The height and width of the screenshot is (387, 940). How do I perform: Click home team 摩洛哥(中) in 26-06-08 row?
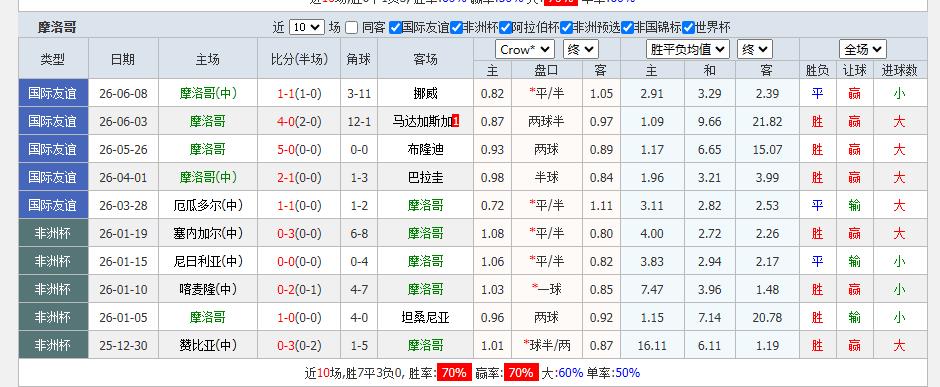point(208,93)
